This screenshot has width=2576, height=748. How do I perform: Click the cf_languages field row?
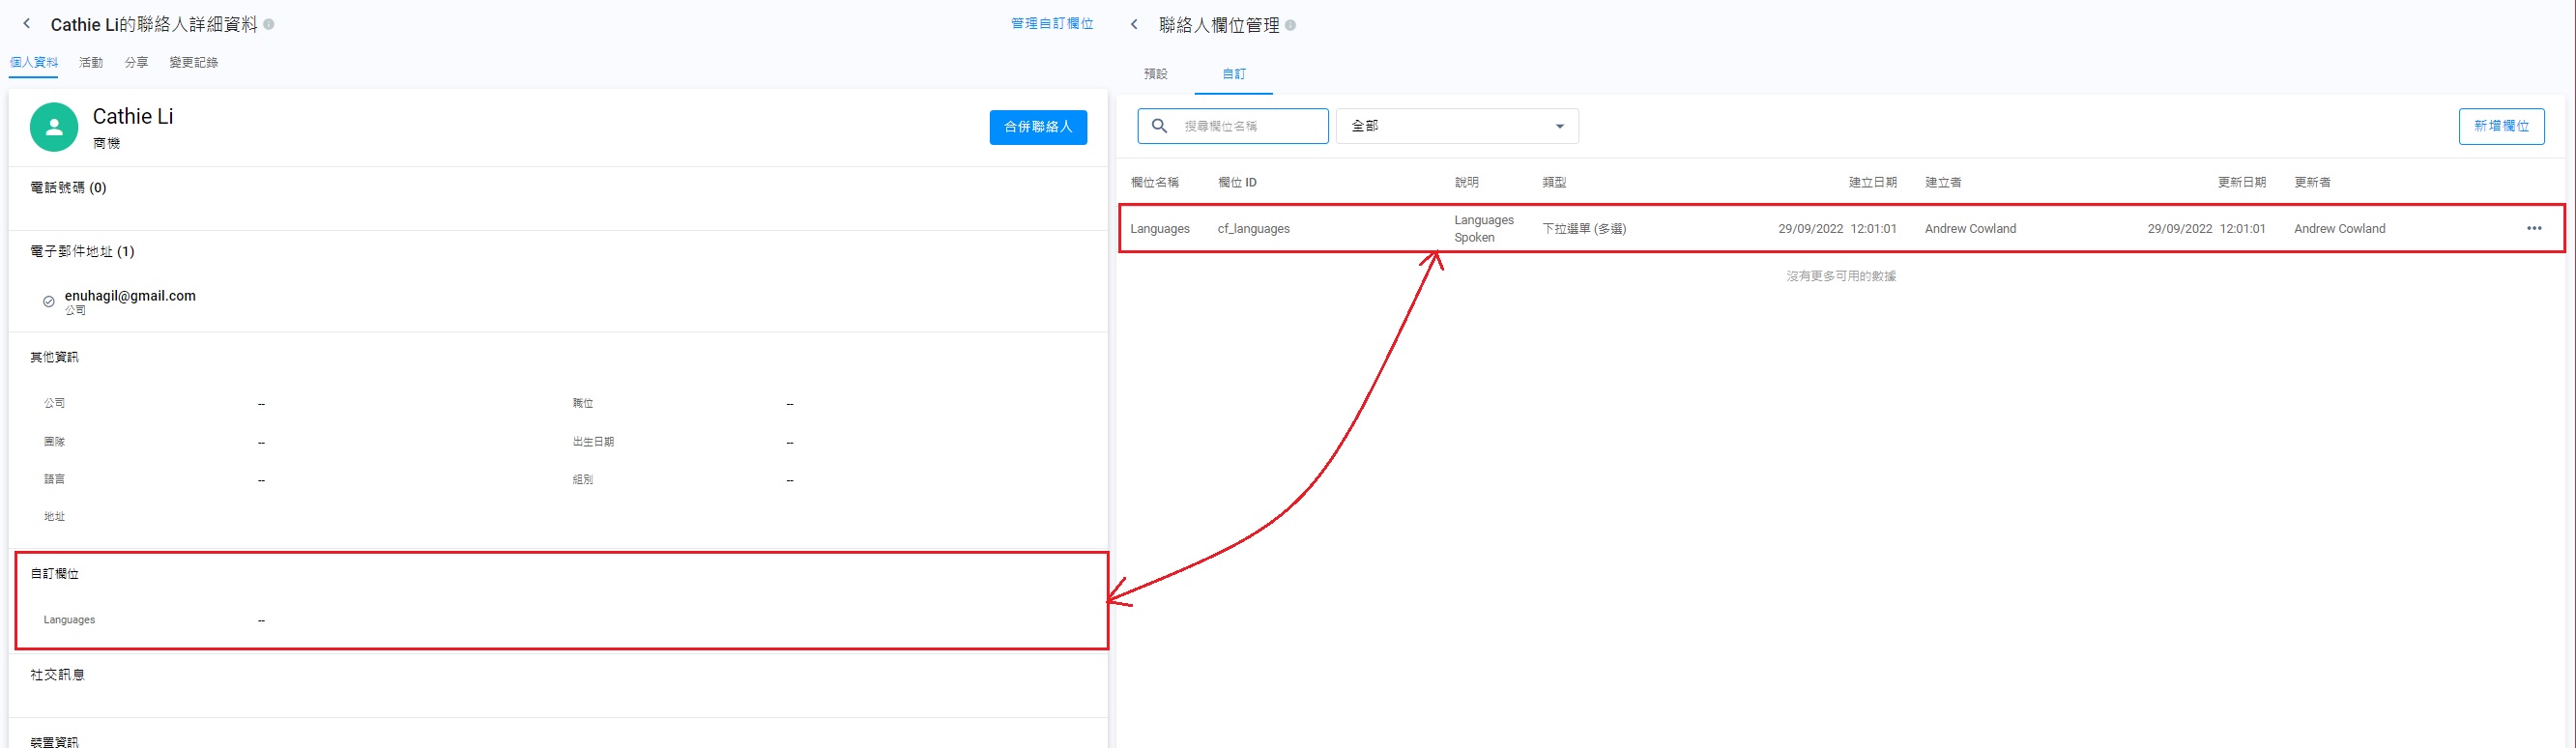(1253, 229)
